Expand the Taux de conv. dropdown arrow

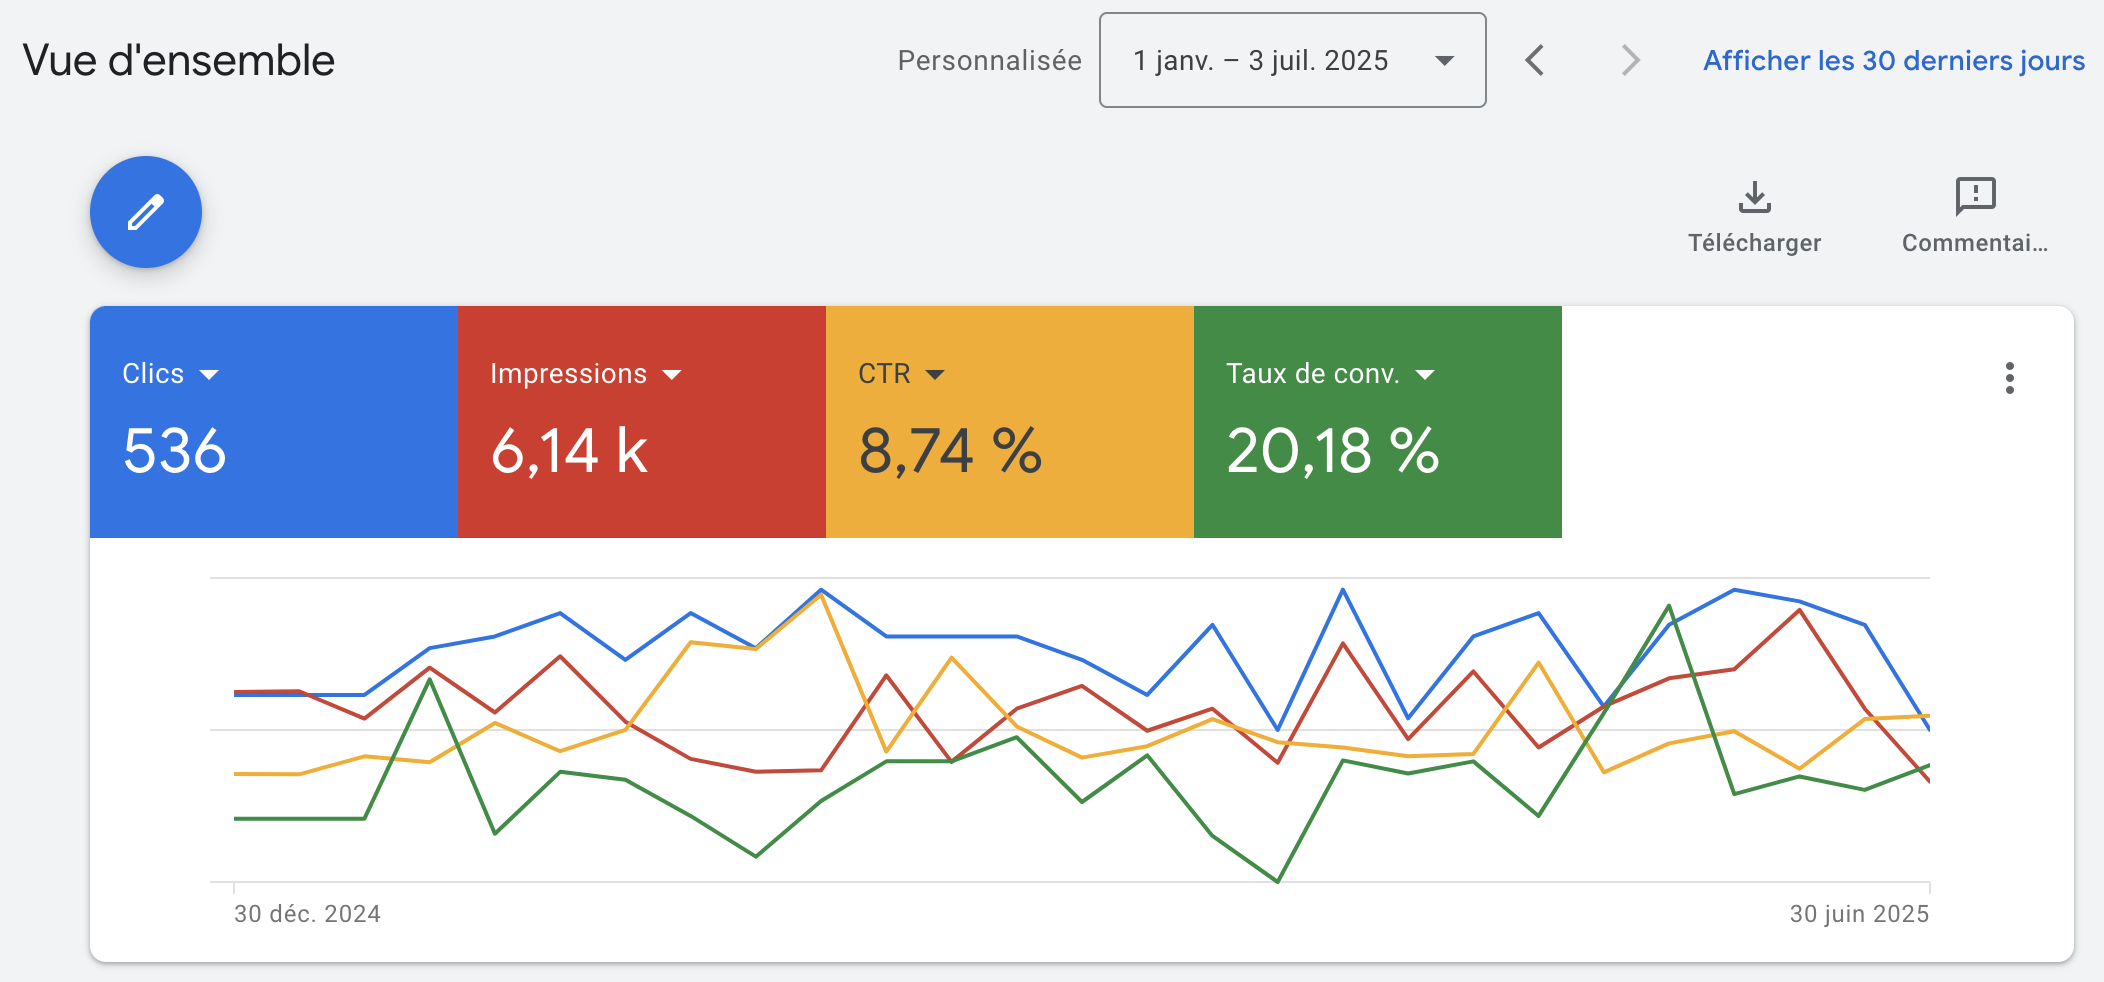point(1425,375)
